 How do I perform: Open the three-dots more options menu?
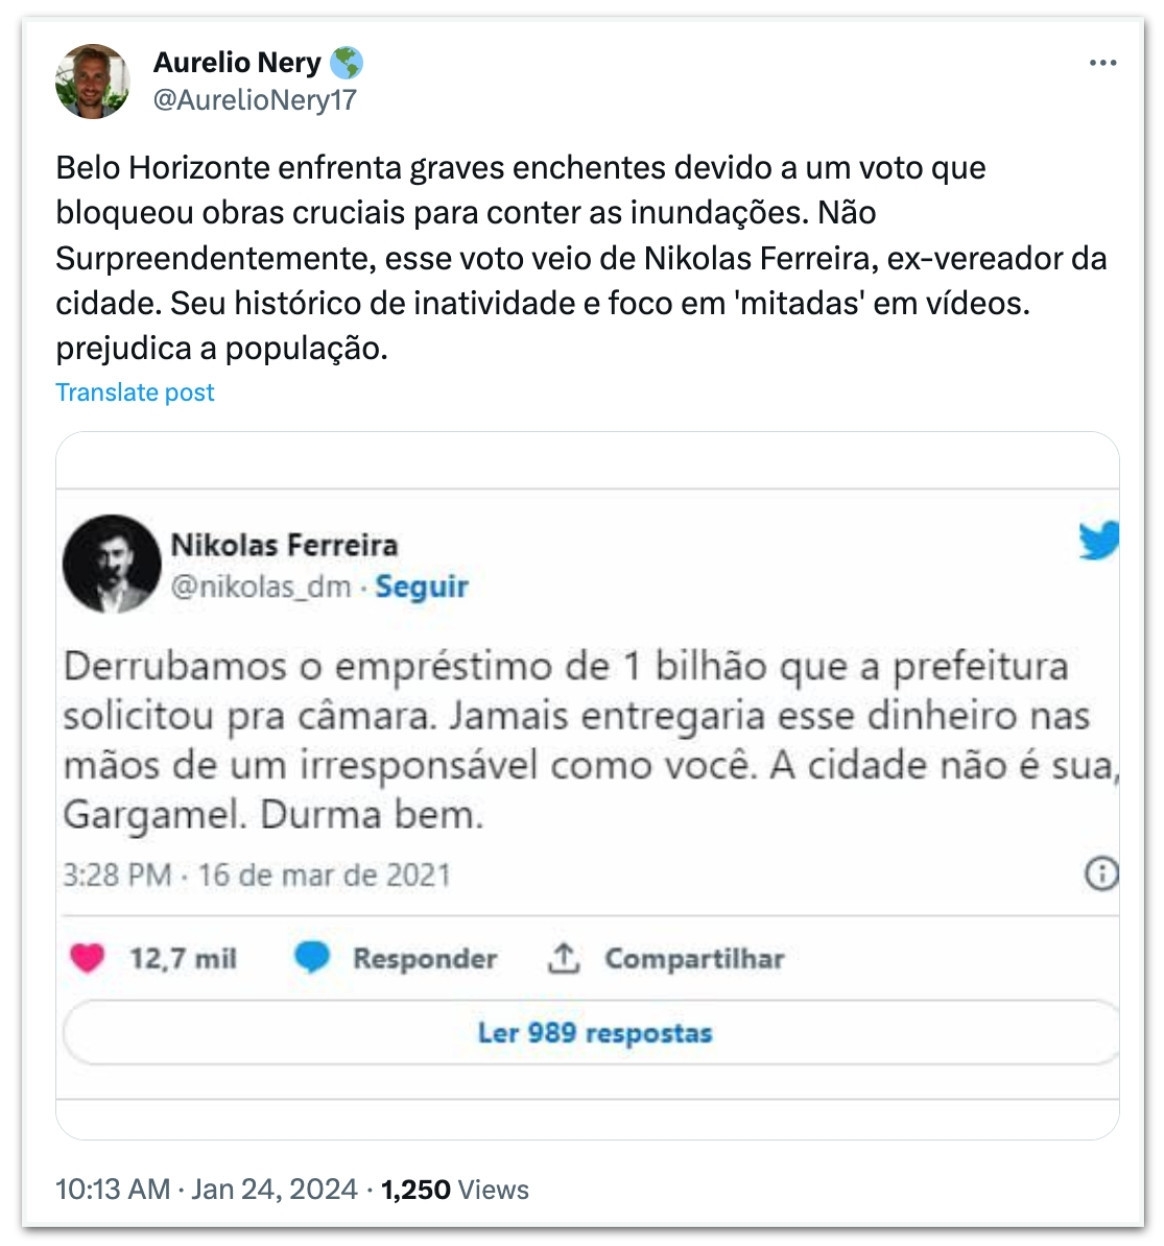tap(1102, 63)
